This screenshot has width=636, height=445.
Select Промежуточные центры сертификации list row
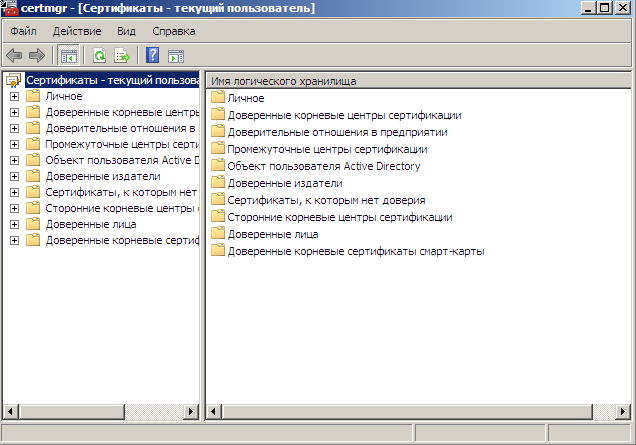[327, 149]
